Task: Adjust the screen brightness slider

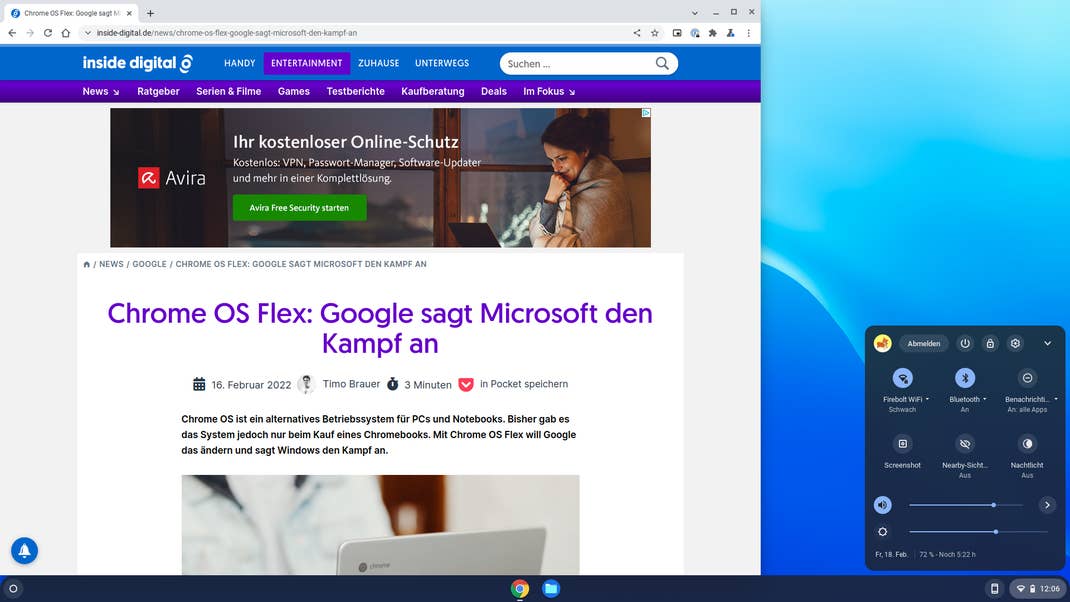Action: coord(979,532)
